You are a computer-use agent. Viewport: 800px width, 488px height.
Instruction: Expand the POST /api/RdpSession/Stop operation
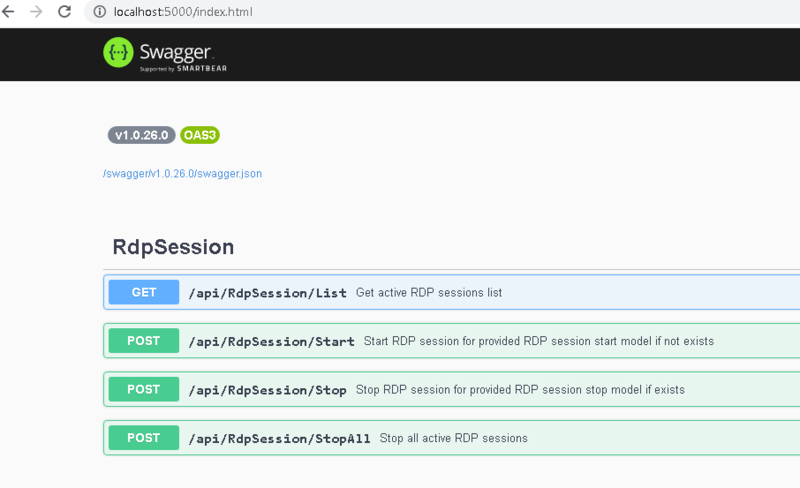point(452,389)
